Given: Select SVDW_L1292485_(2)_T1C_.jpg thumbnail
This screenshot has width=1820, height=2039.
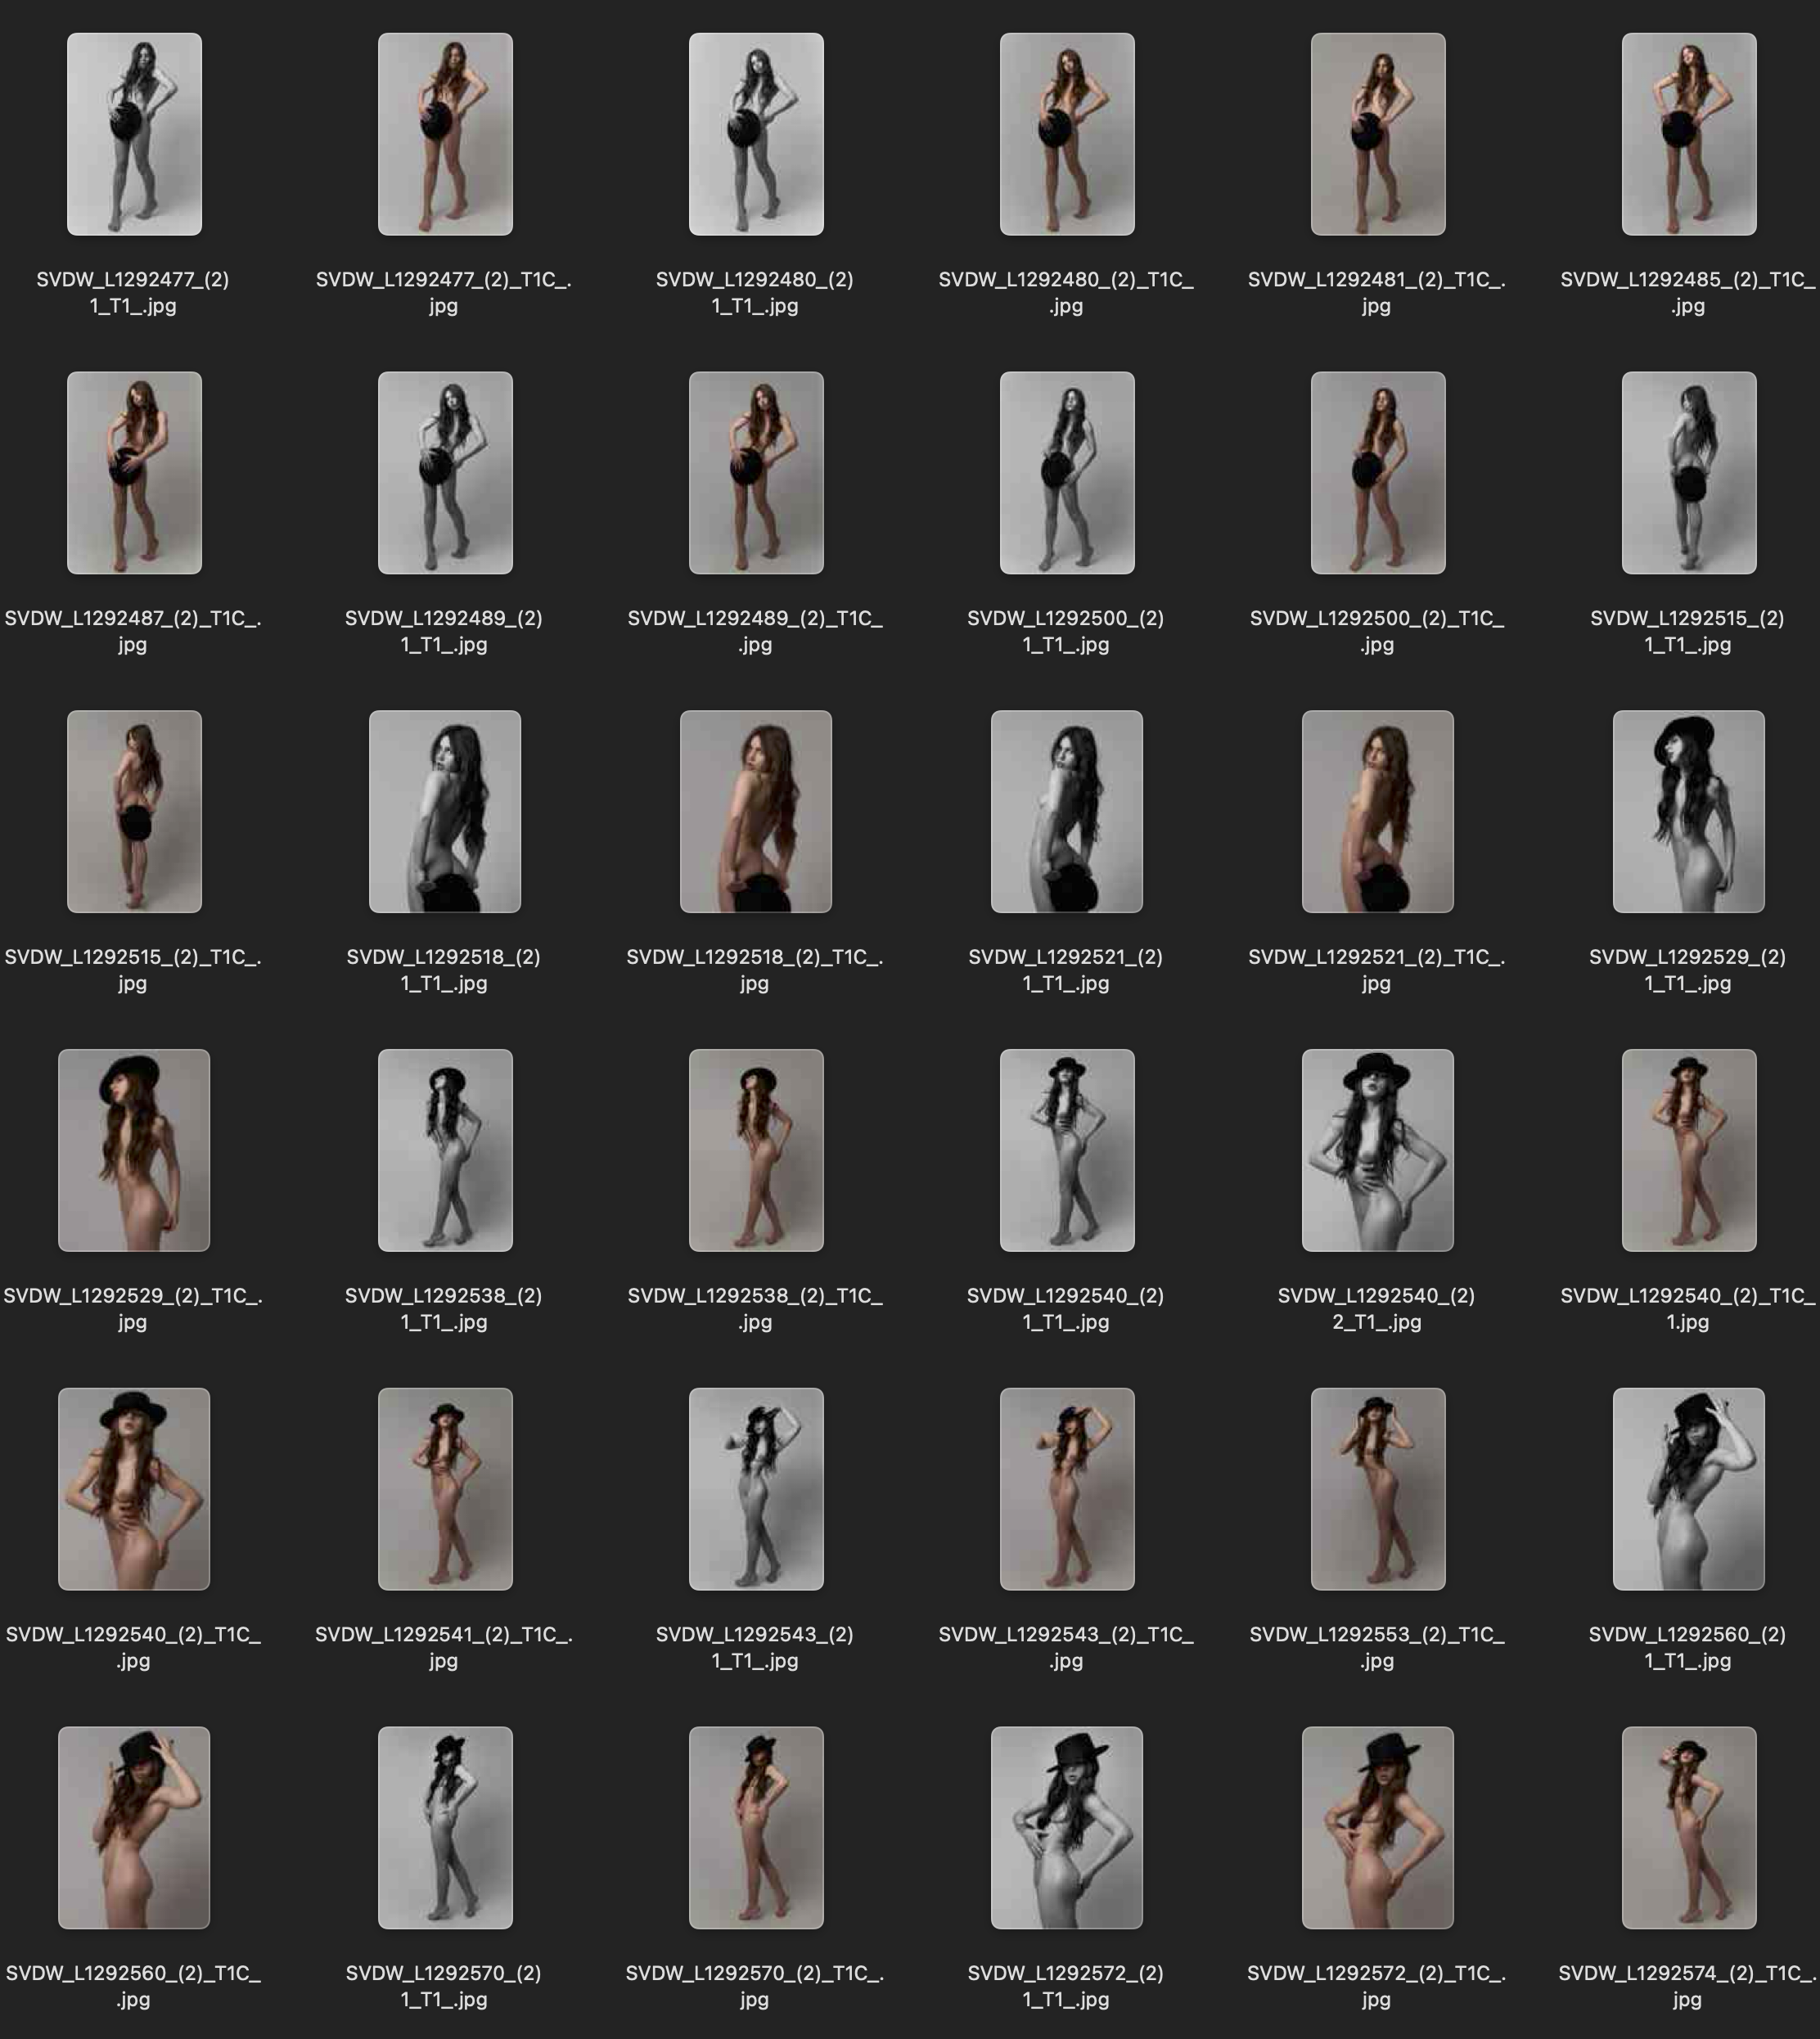Looking at the screenshot, I should tap(1689, 134).
